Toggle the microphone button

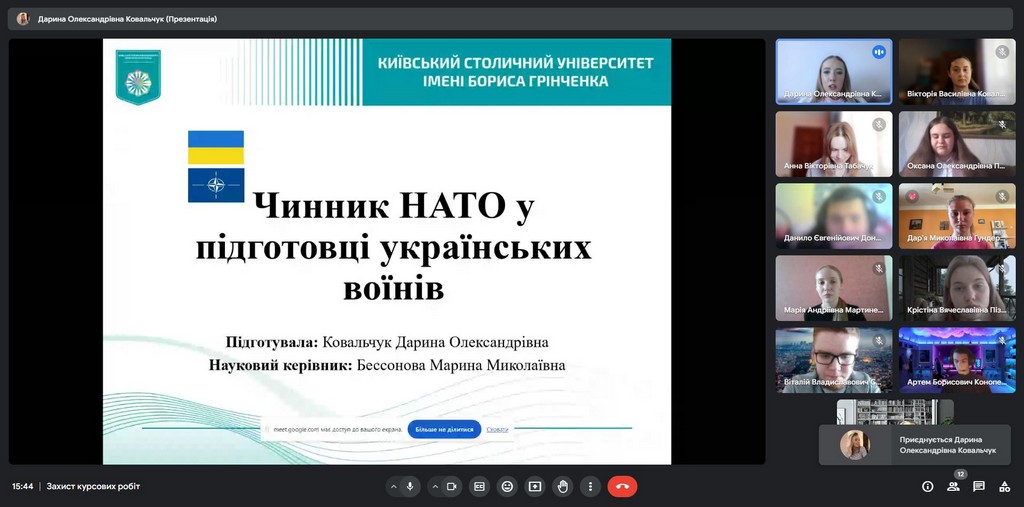(410, 486)
